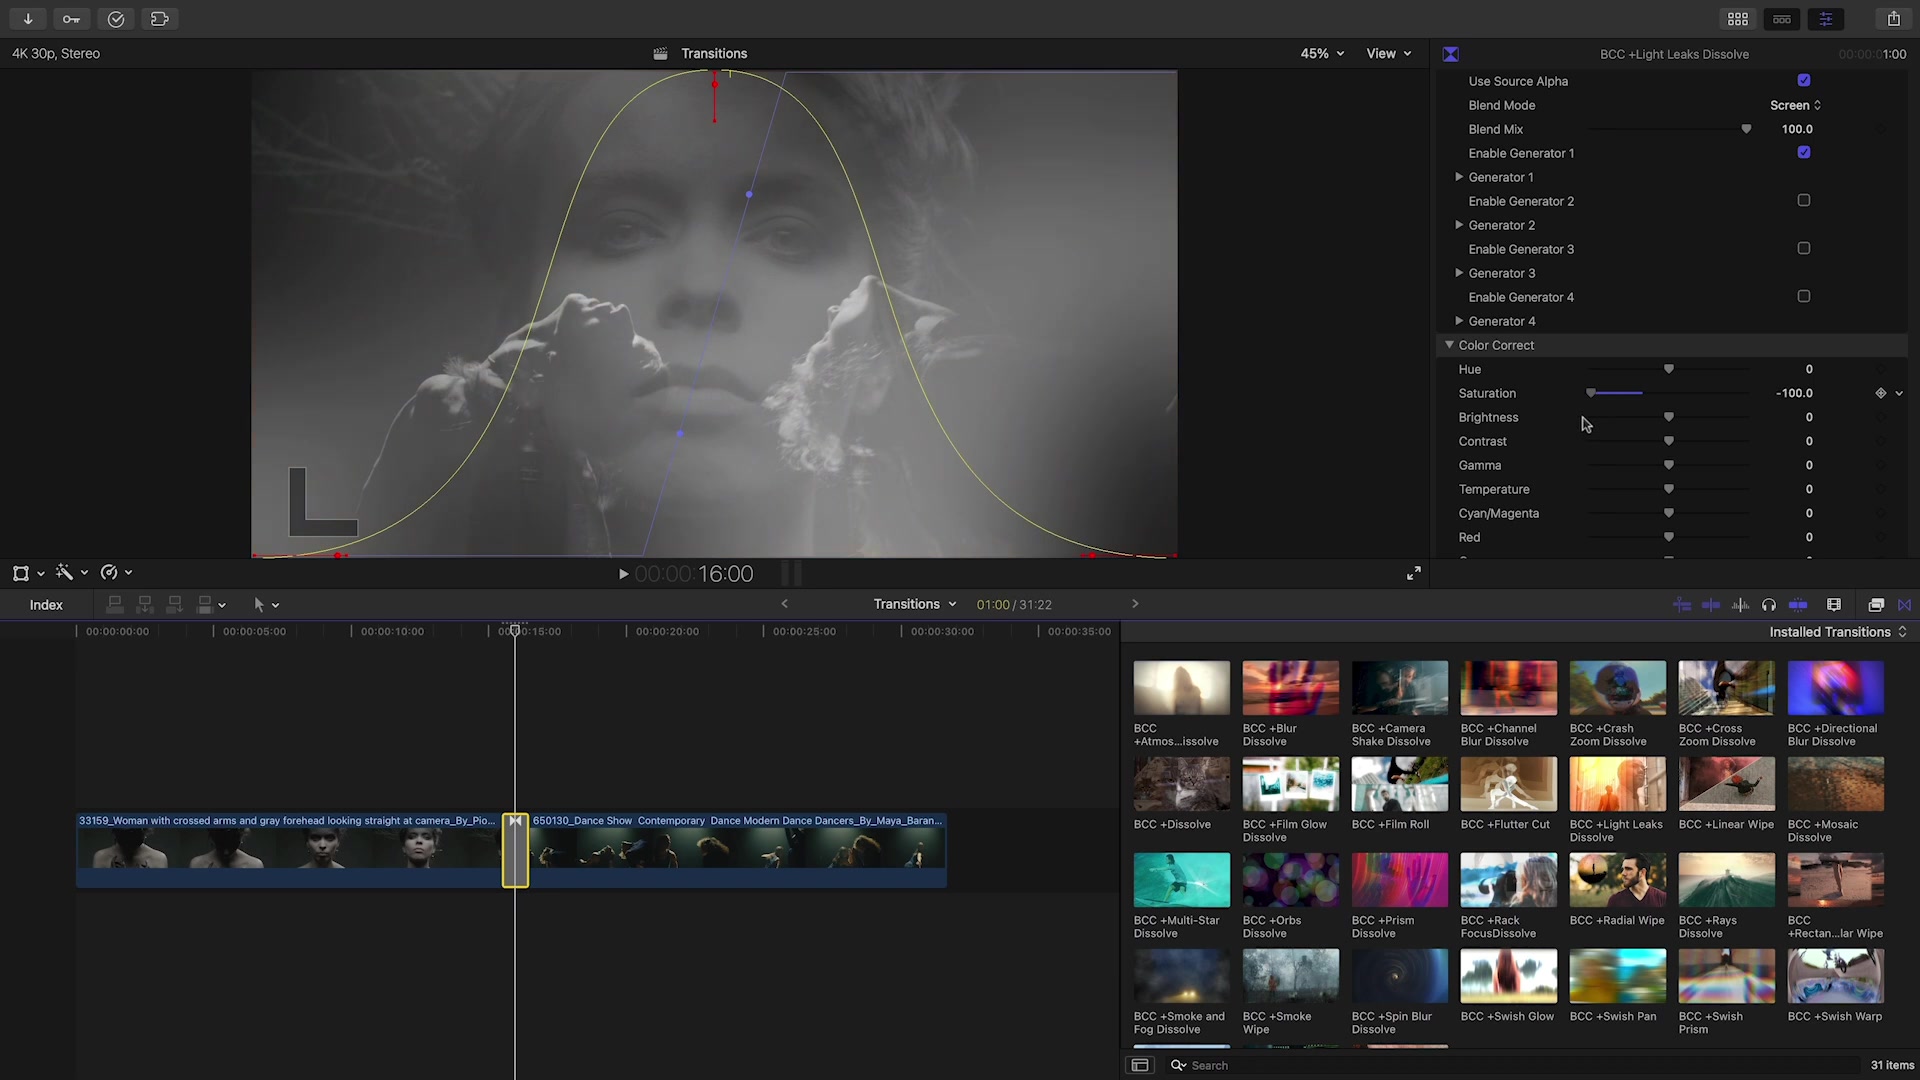Click the fullscreen viewer expand arrows
Viewport: 1920px width, 1080px height.
tap(1413, 573)
